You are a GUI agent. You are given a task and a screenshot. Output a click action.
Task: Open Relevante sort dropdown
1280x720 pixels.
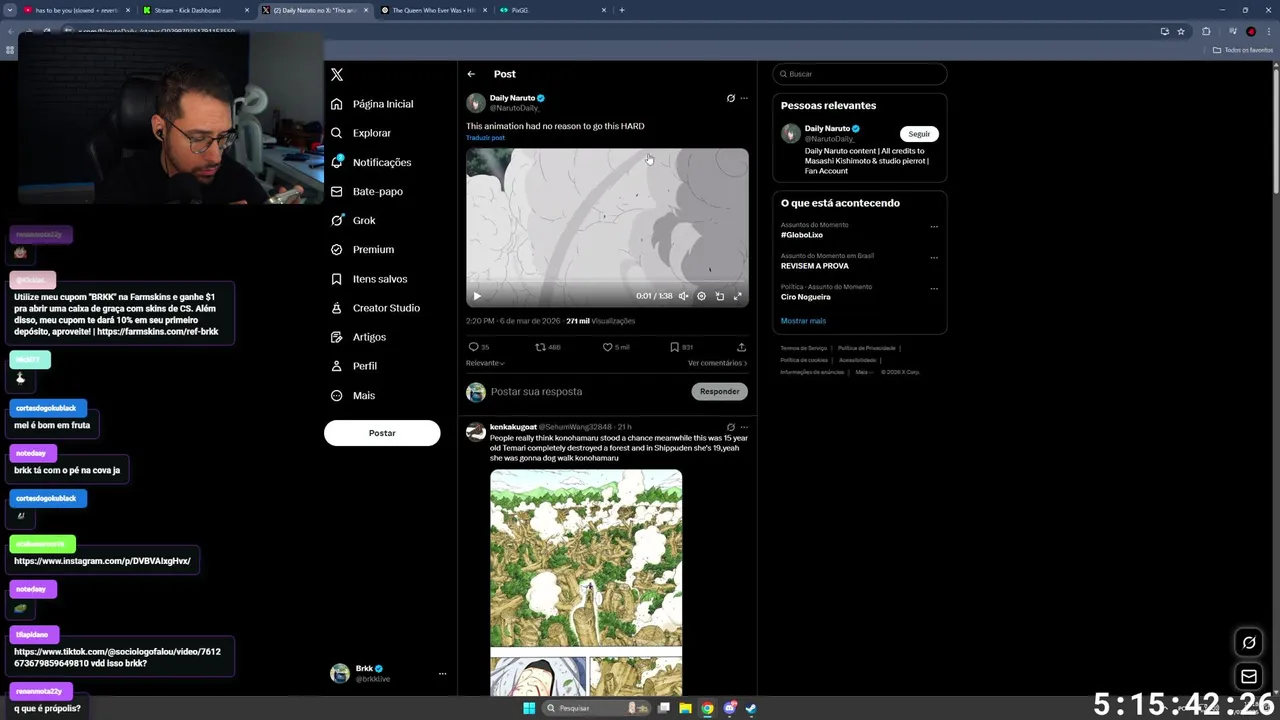click(485, 363)
